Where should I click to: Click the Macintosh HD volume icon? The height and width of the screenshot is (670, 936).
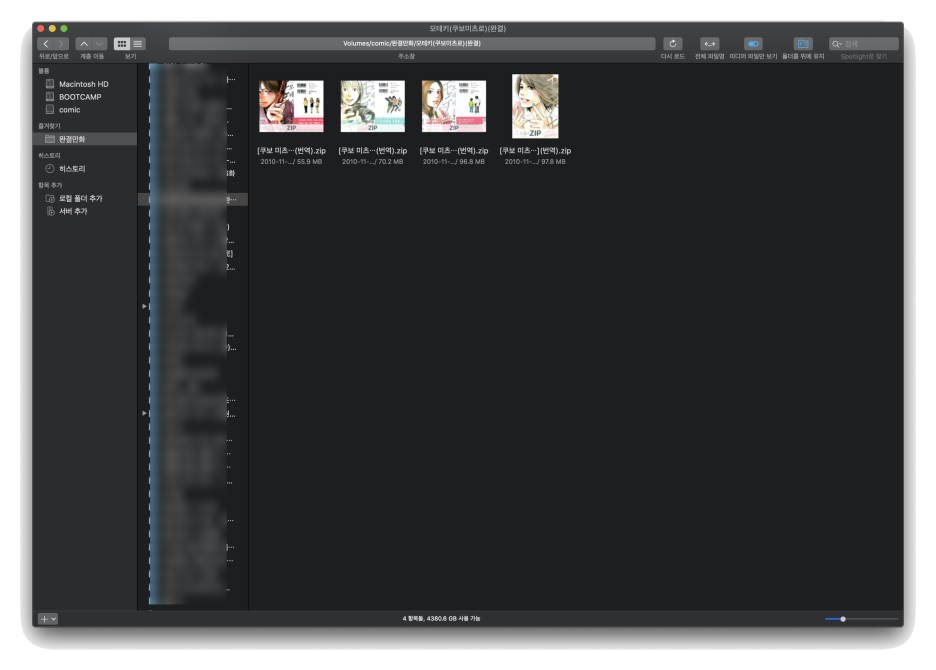[x=48, y=84]
